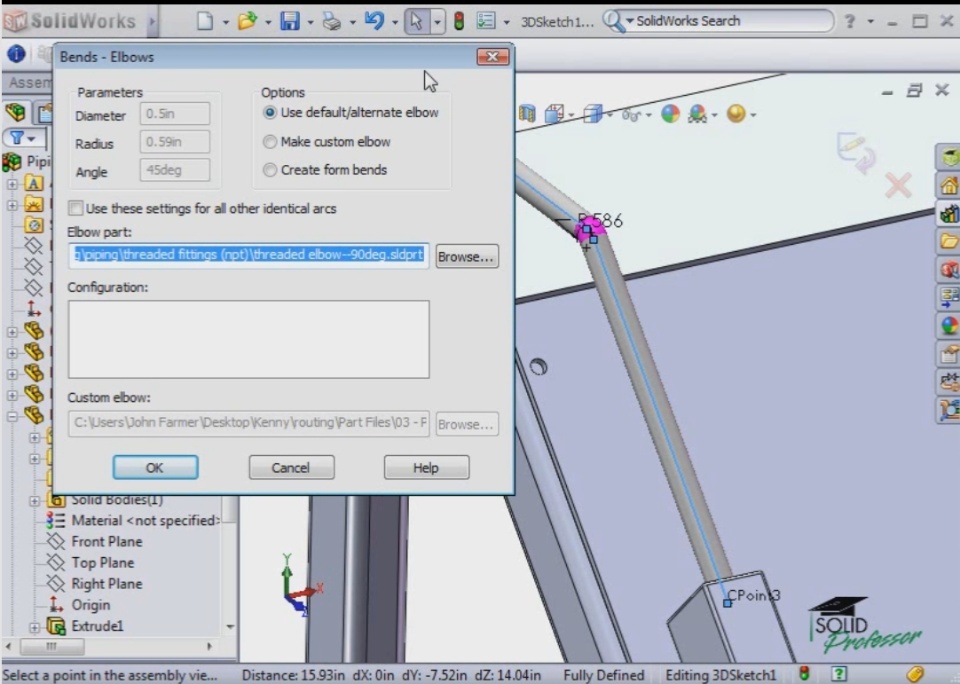The image size is (960, 684).
Task: Click the status bar rebuild traffic light
Action: coord(804,674)
